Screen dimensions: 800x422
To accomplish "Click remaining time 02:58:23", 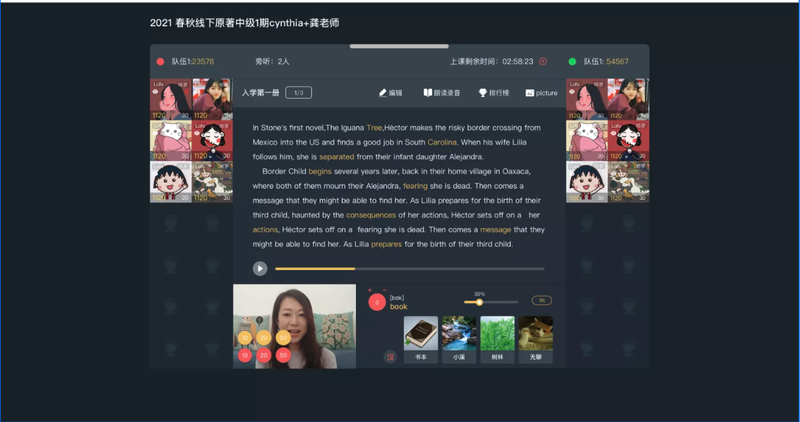I will coord(517,61).
